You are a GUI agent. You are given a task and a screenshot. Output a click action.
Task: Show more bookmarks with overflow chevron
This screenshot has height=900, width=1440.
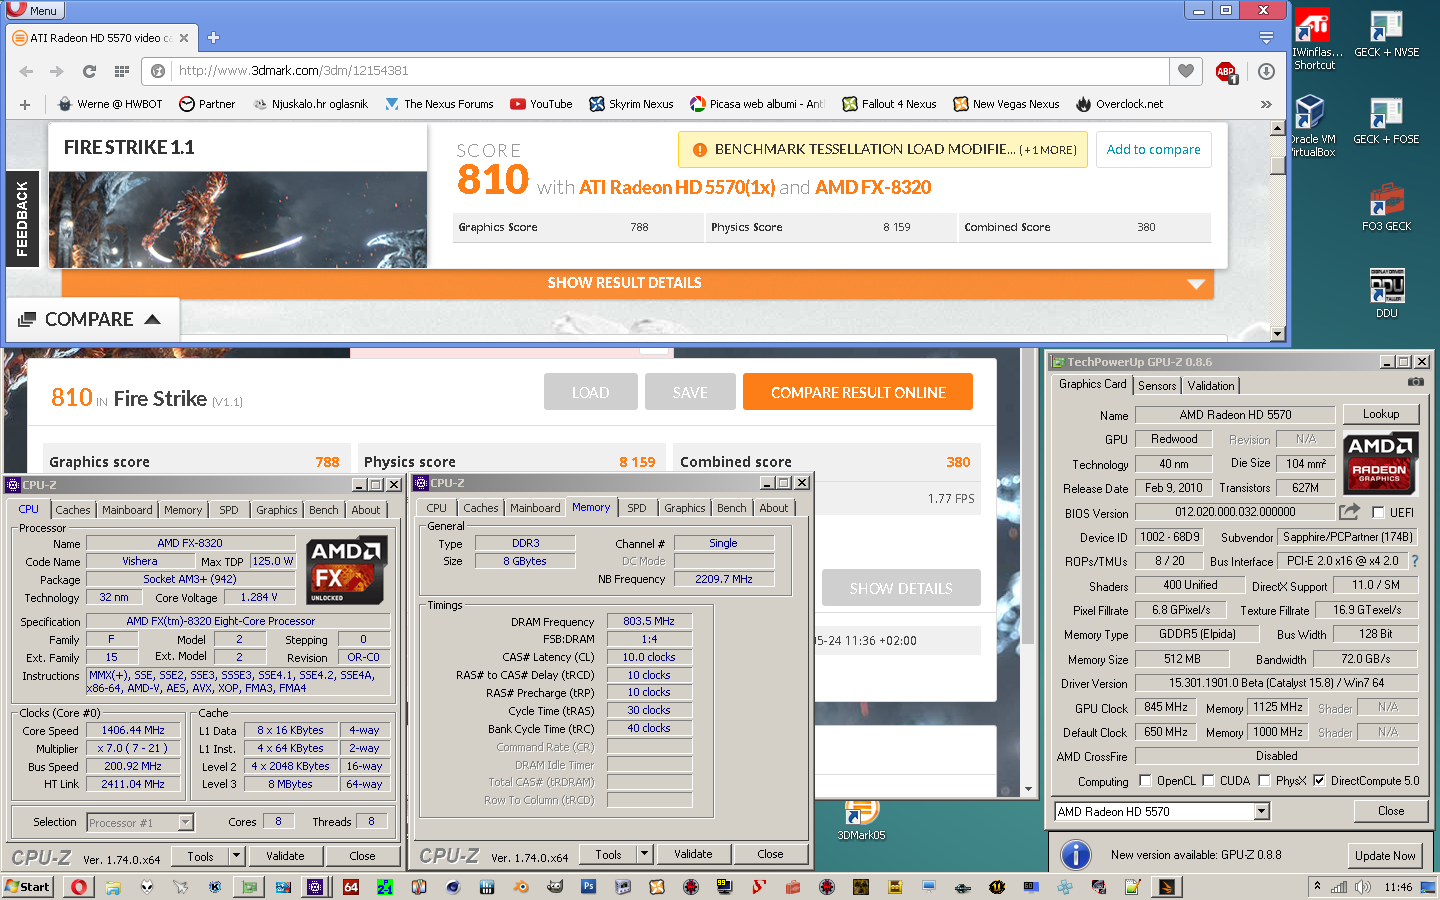[1266, 104]
